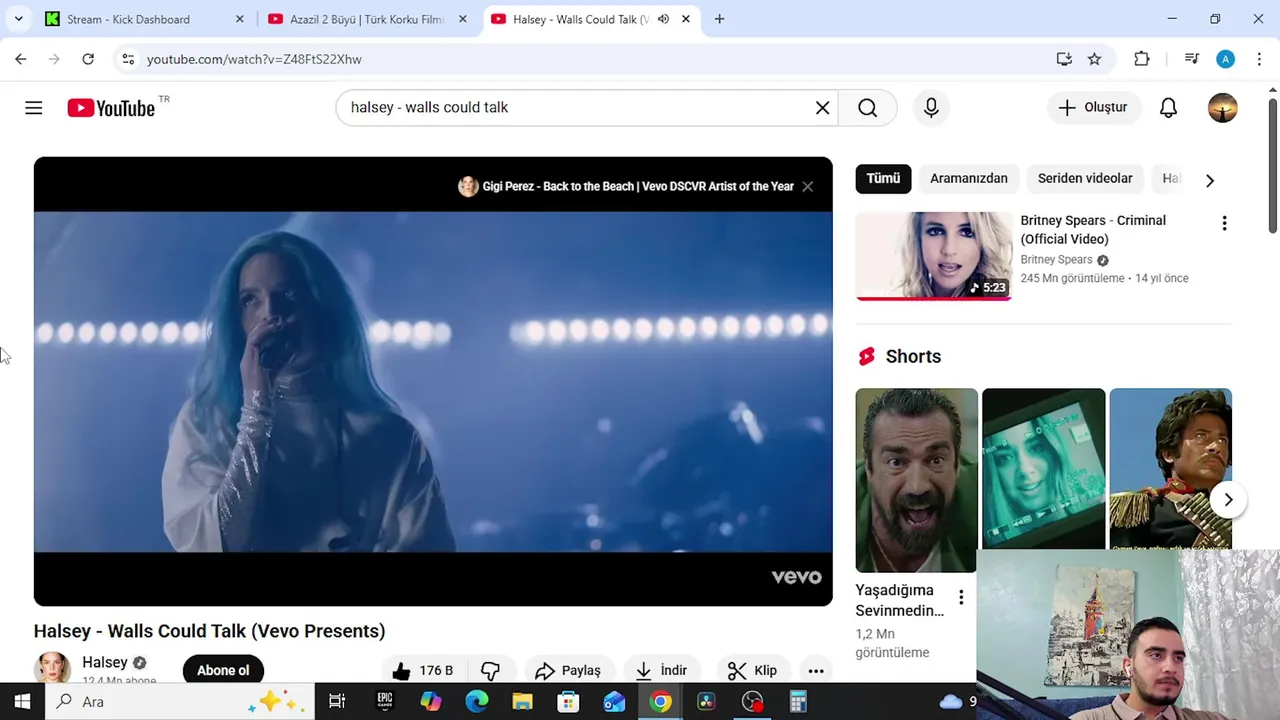1280x720 pixels.
Task: Open the account avatar menu
Action: coord(1222,108)
